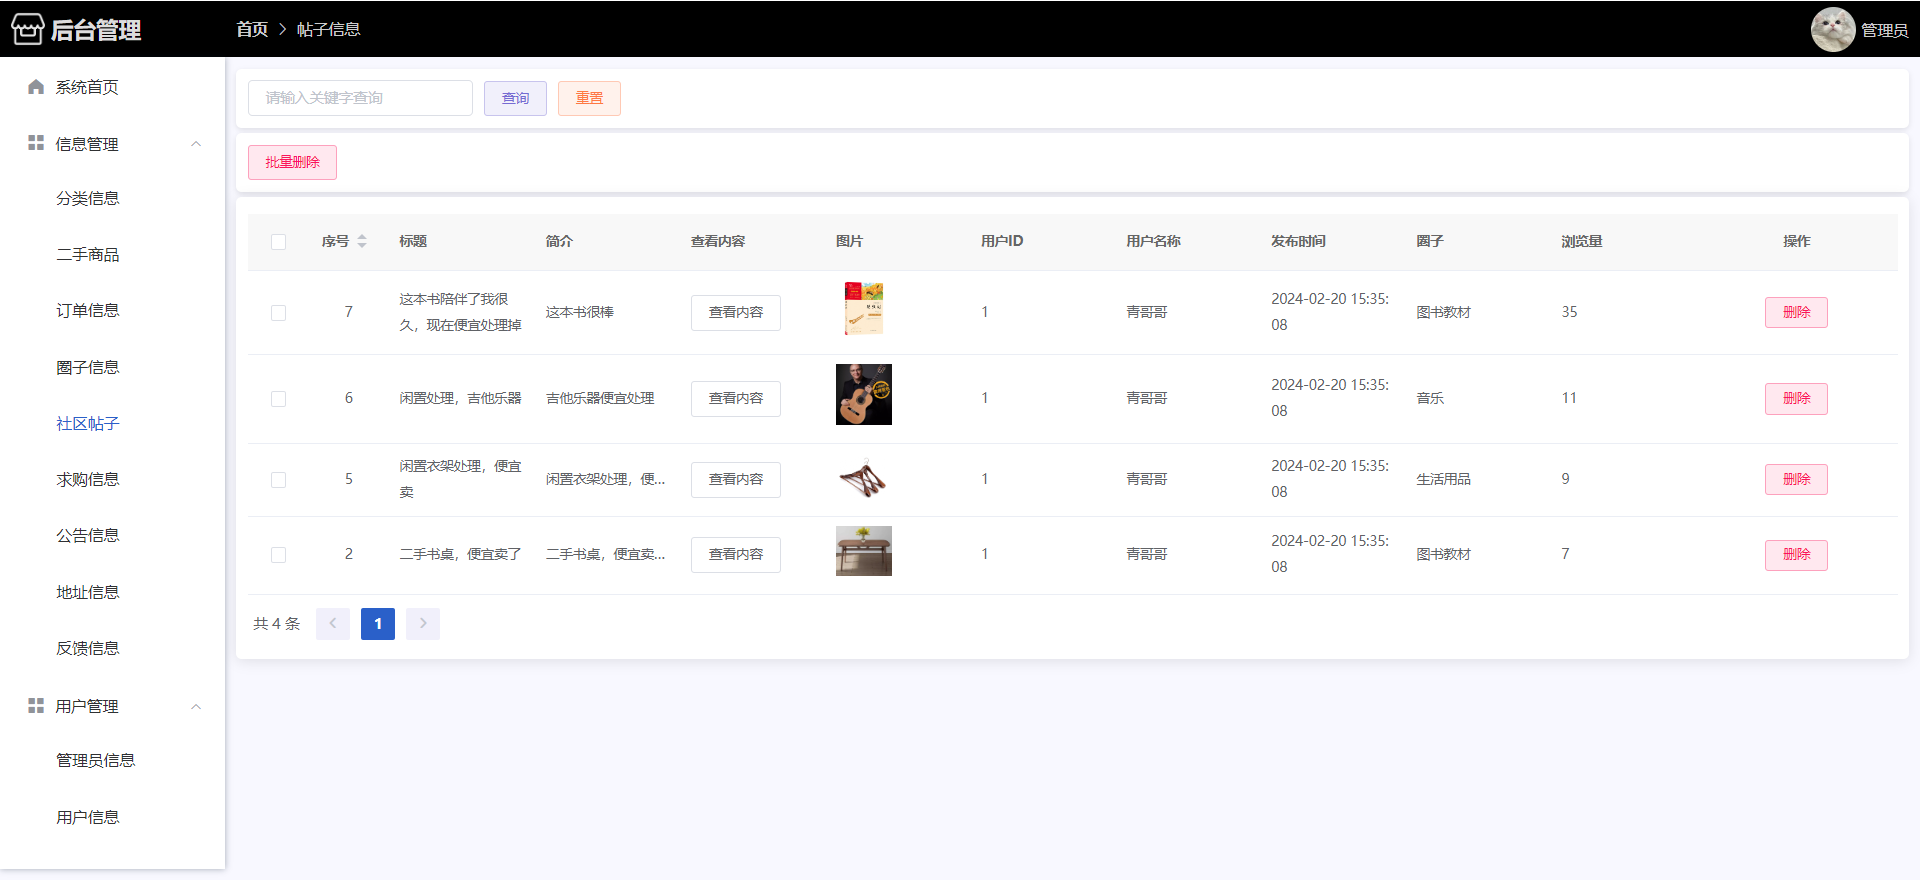Click the title 二手书桌，便宜卖了
1920x880 pixels.
click(460, 555)
